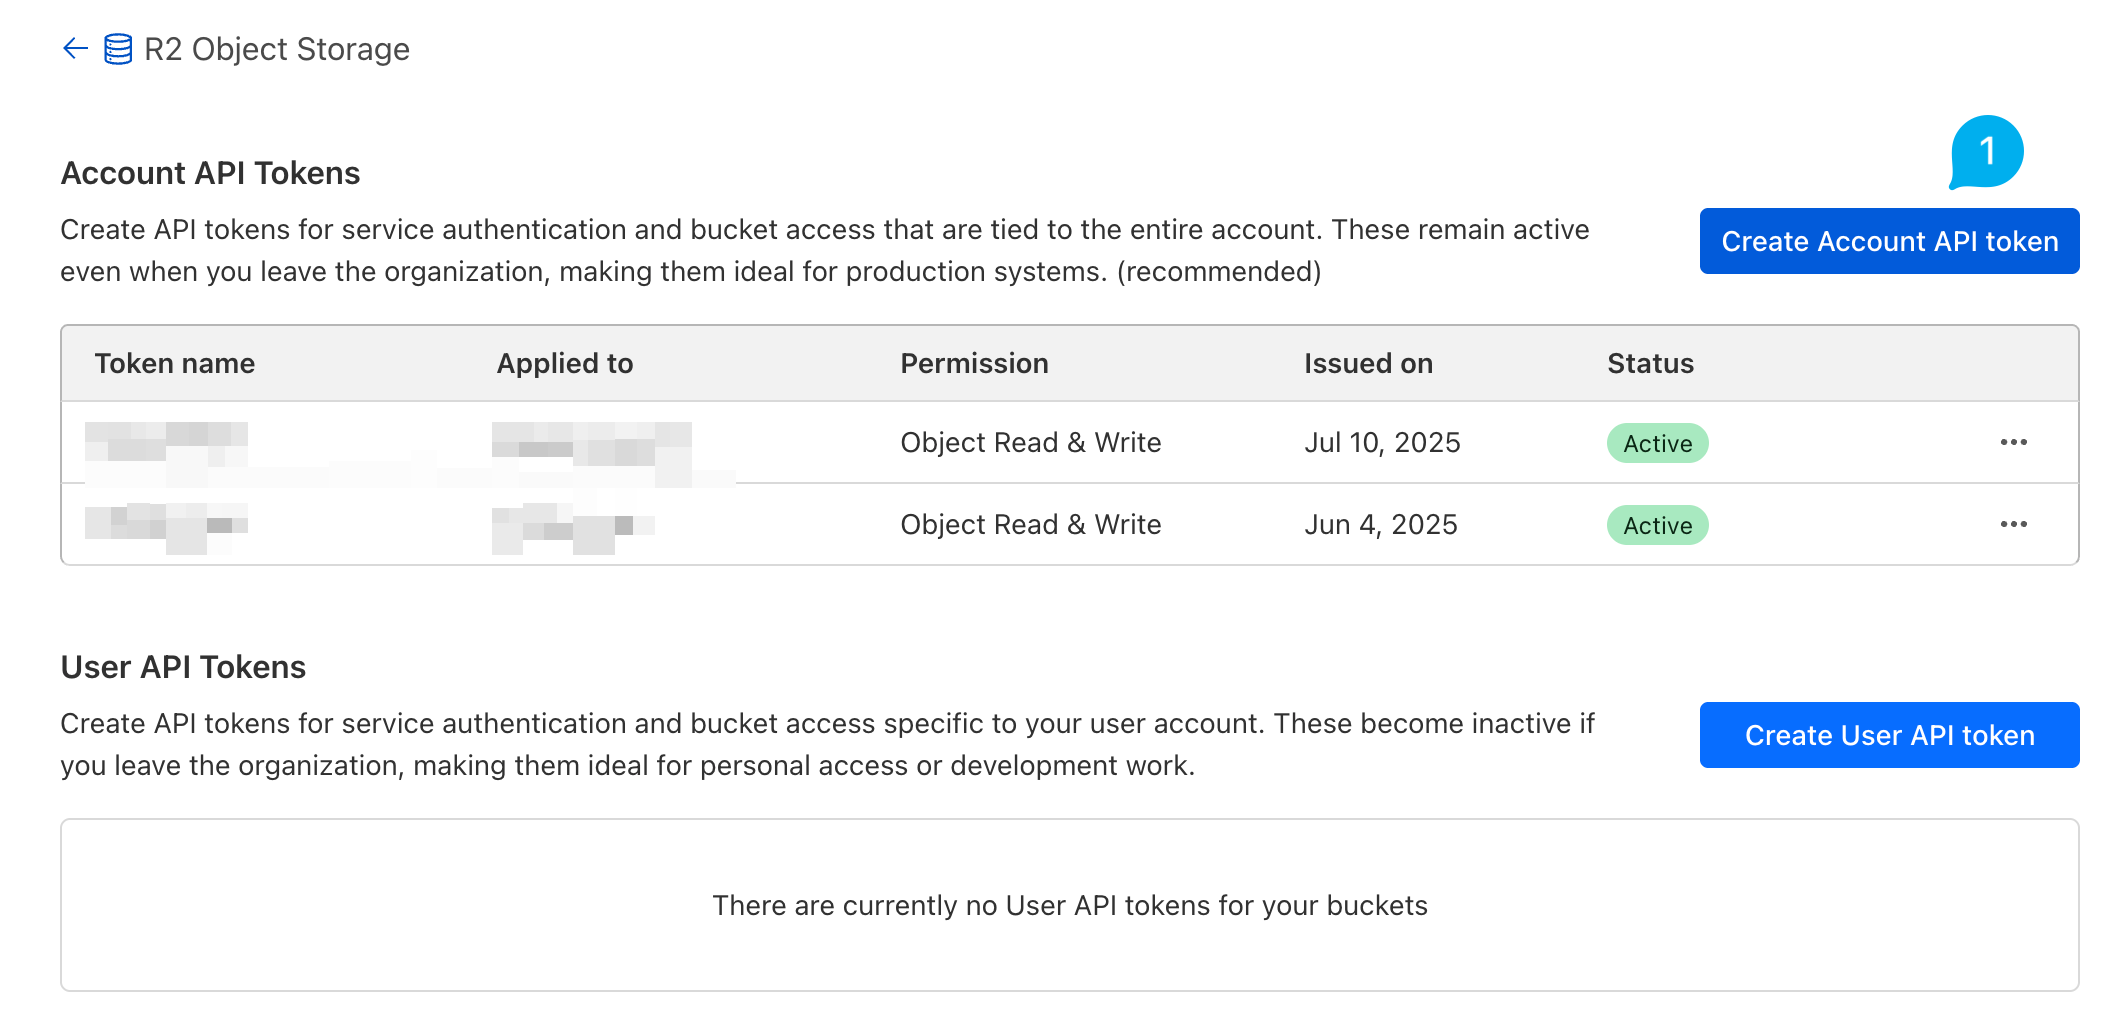Open the numbered annotation bubble marked 1
This screenshot has width=2124, height=1020.
tap(1986, 152)
